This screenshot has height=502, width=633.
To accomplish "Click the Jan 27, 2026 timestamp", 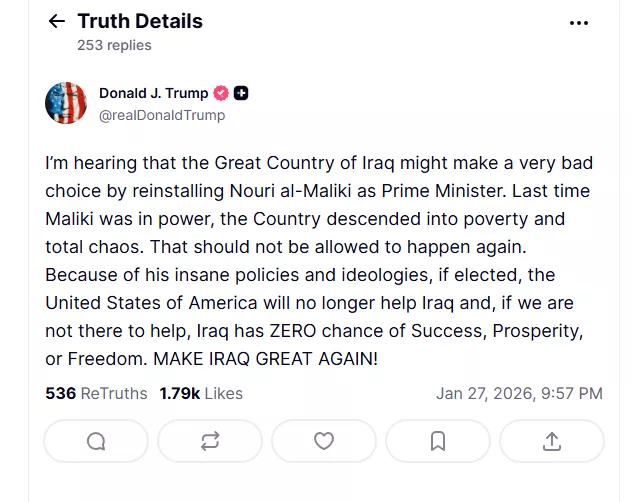I will tap(519, 393).
